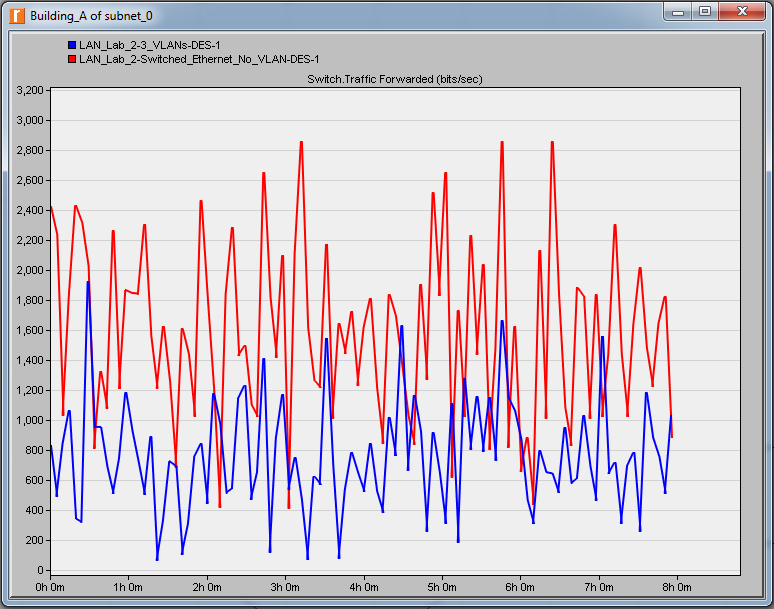Click x-axis label 8h 0m
This screenshot has height=609, width=774.
(x=677, y=587)
